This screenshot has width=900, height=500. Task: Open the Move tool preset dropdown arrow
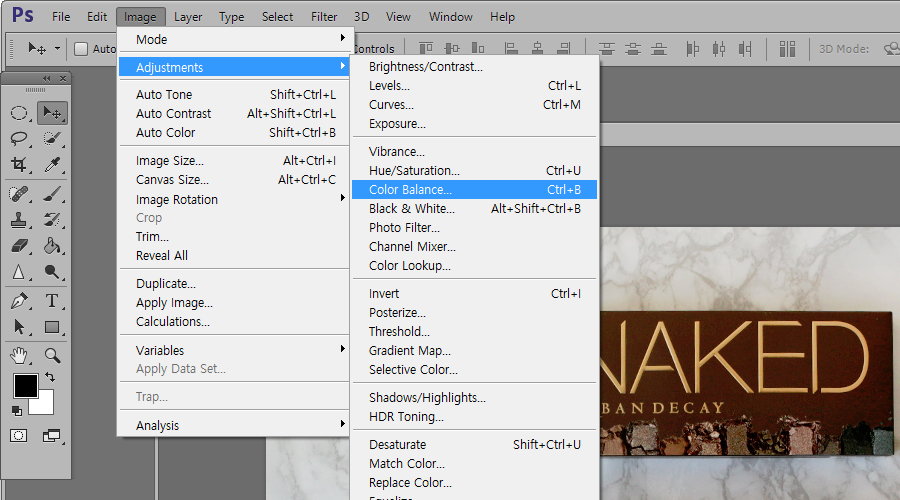[x=57, y=49]
